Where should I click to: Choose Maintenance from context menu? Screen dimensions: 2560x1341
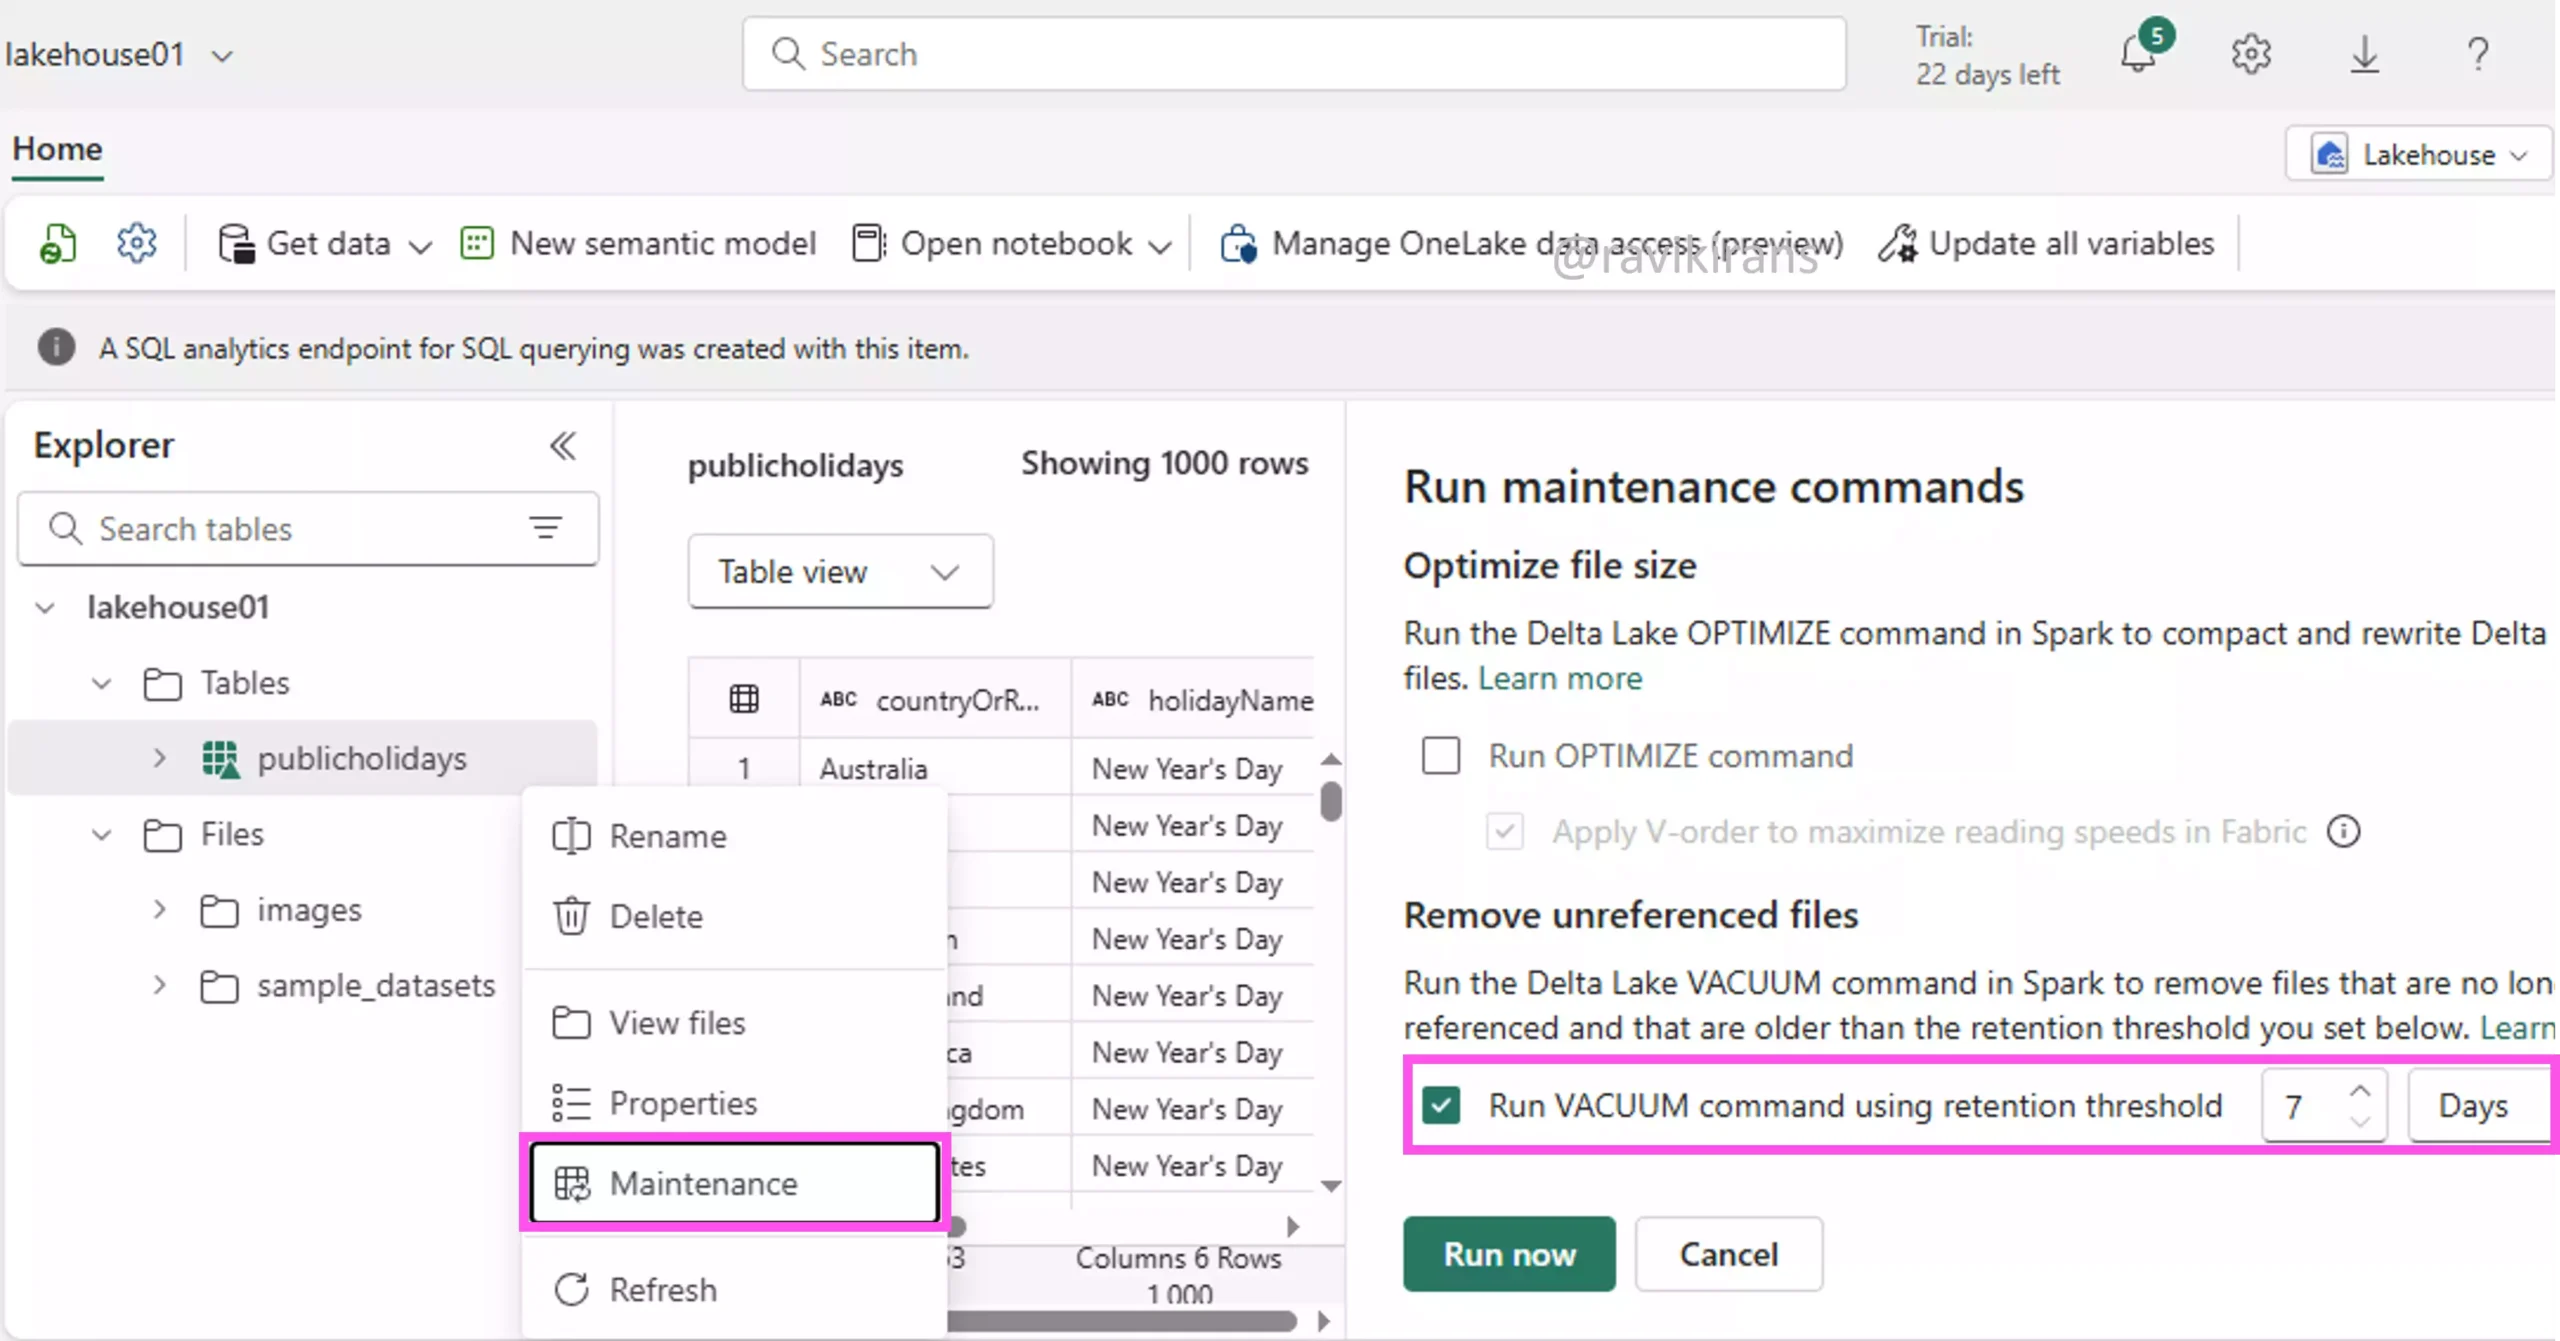[x=734, y=1183]
